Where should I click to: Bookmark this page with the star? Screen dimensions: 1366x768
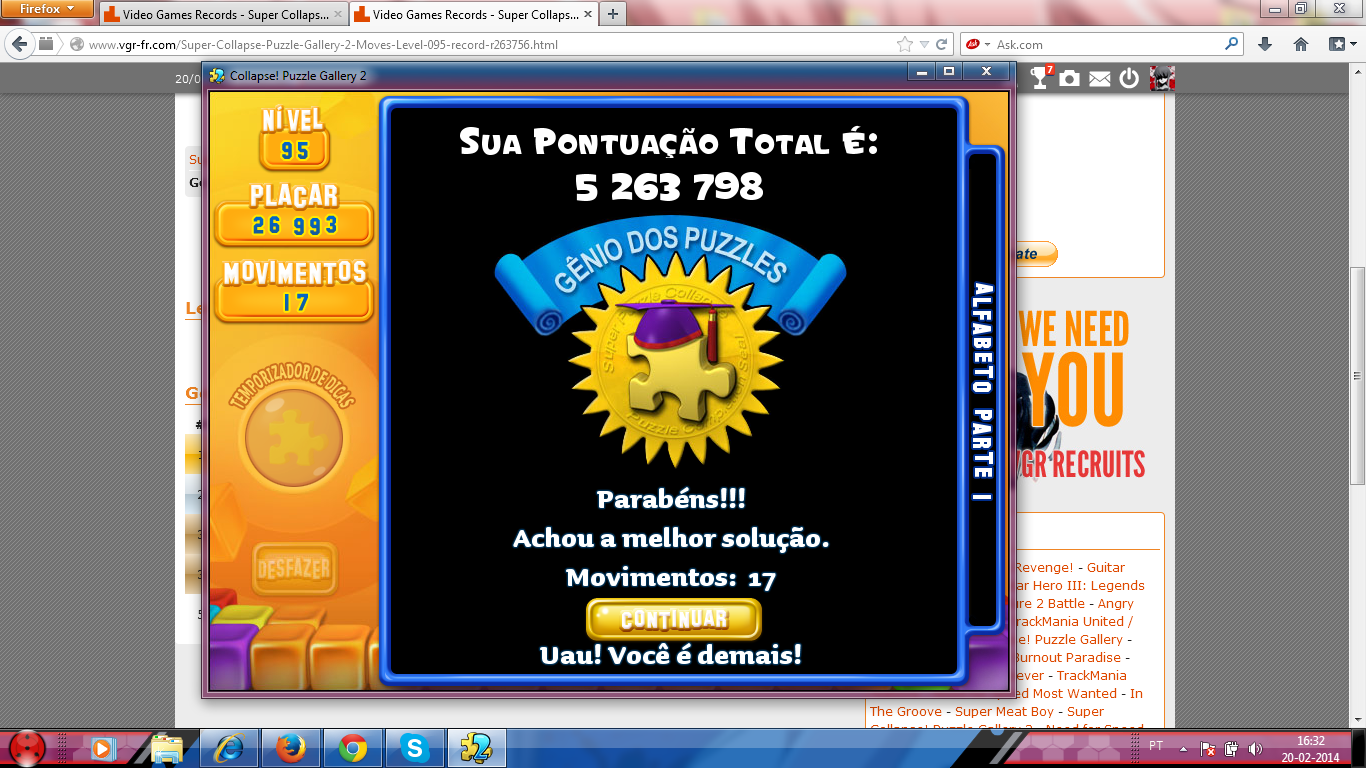(x=905, y=44)
